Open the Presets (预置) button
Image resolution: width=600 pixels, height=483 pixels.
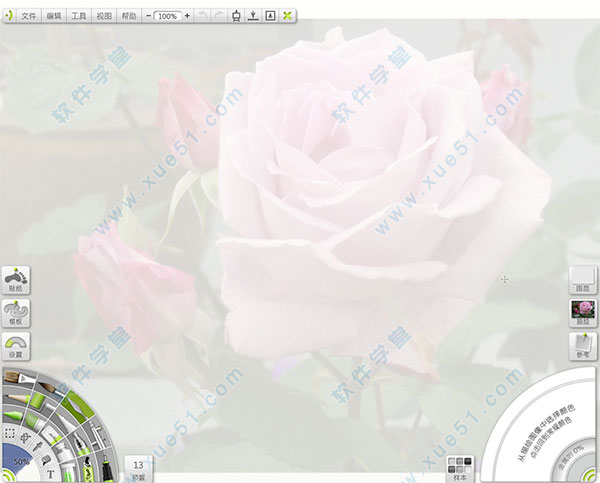(139, 469)
